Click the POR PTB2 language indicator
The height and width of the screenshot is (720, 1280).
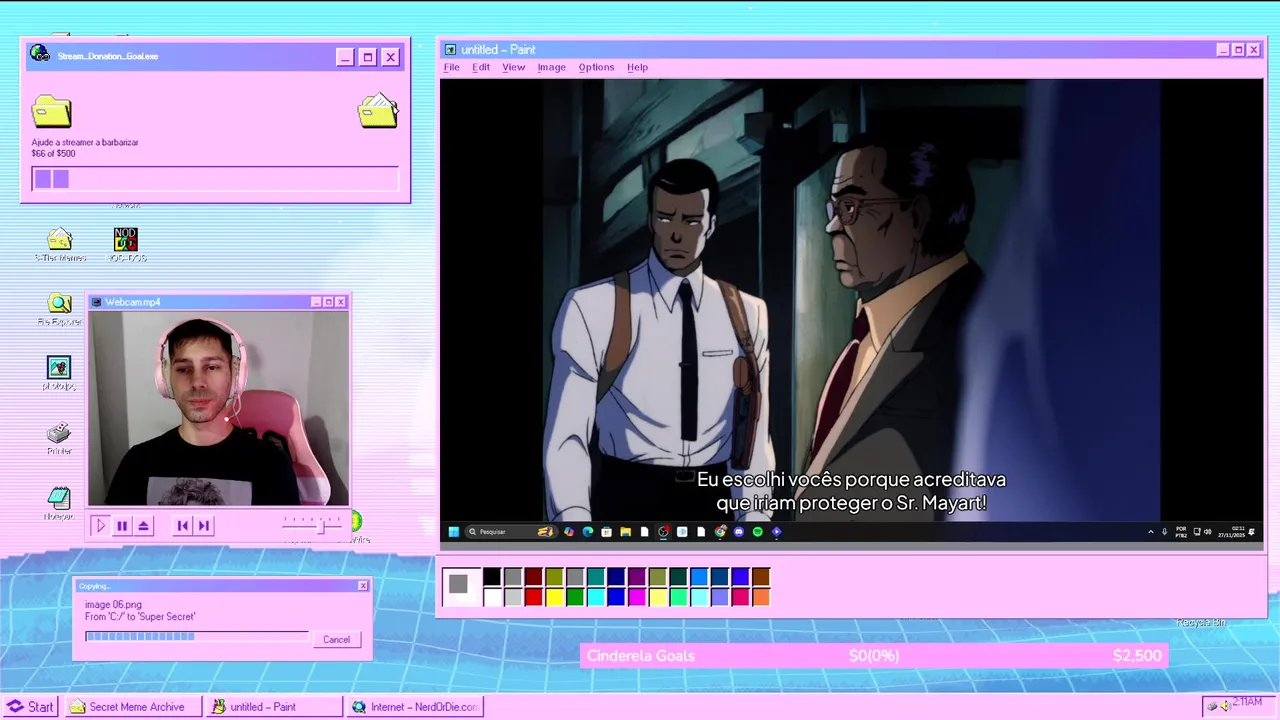tap(1182, 532)
